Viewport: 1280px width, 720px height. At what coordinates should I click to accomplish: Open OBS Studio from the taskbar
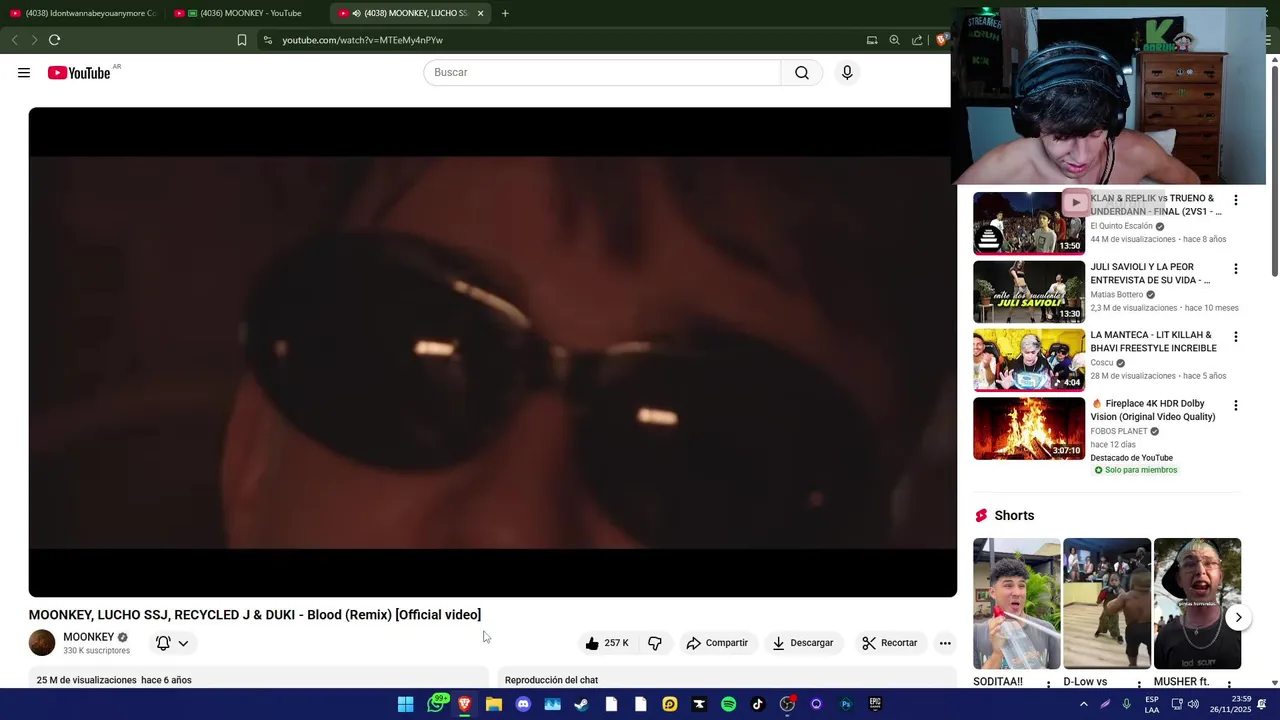787,704
